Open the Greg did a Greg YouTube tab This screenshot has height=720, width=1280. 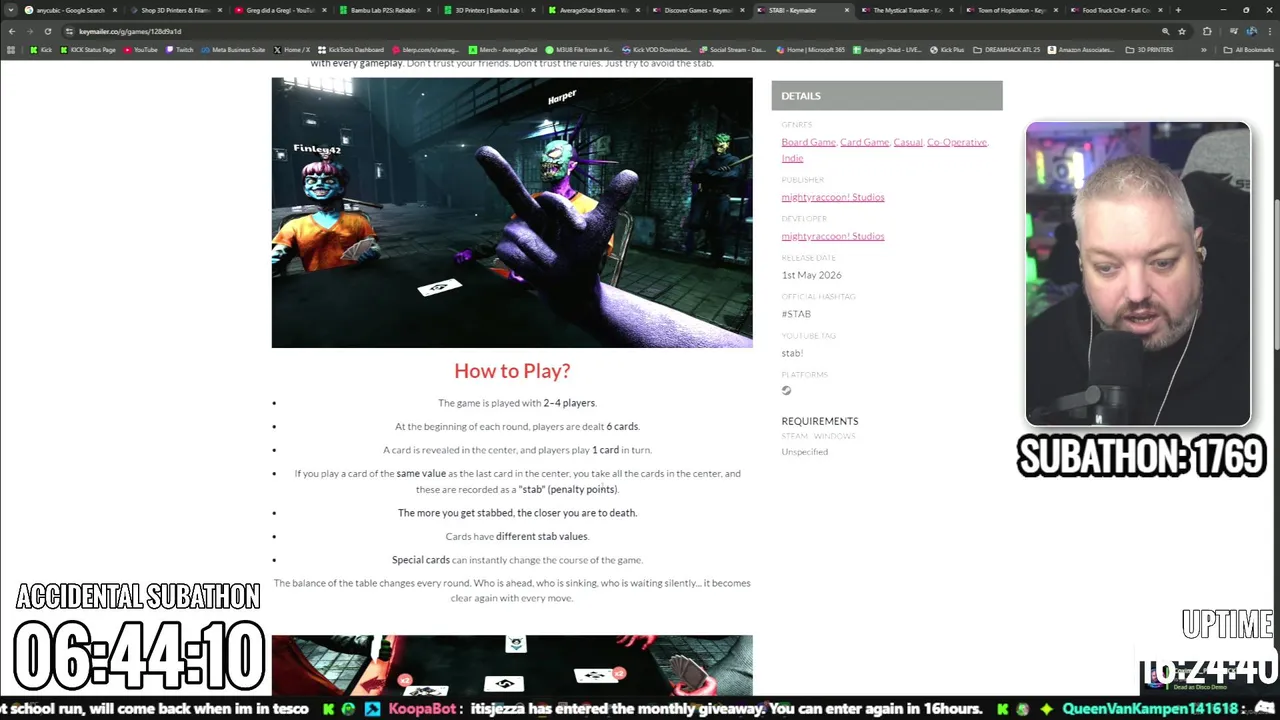click(279, 10)
